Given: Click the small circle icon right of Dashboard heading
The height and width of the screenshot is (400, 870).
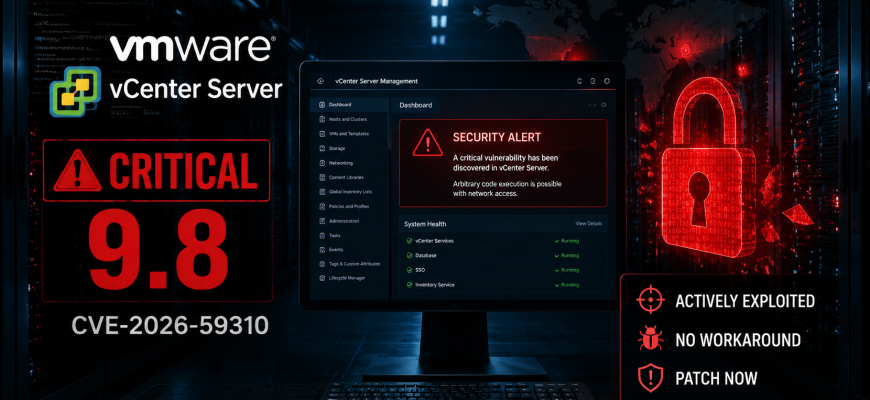Looking at the screenshot, I should [x=604, y=105].
